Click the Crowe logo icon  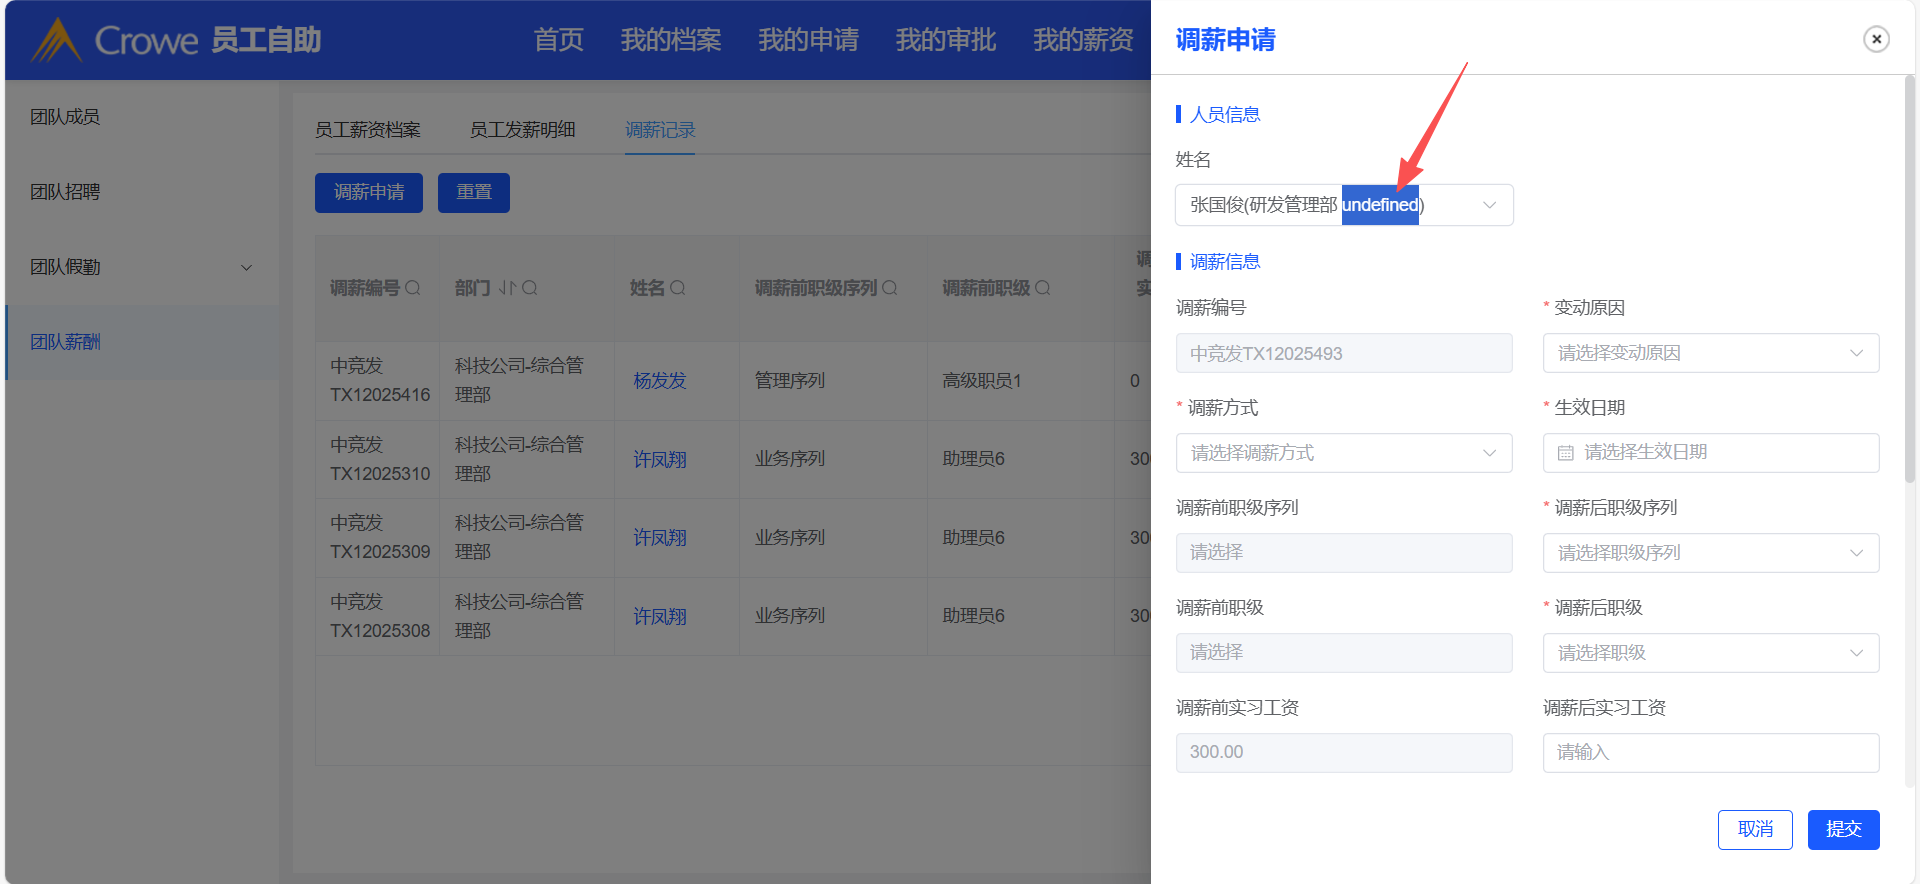pos(56,40)
